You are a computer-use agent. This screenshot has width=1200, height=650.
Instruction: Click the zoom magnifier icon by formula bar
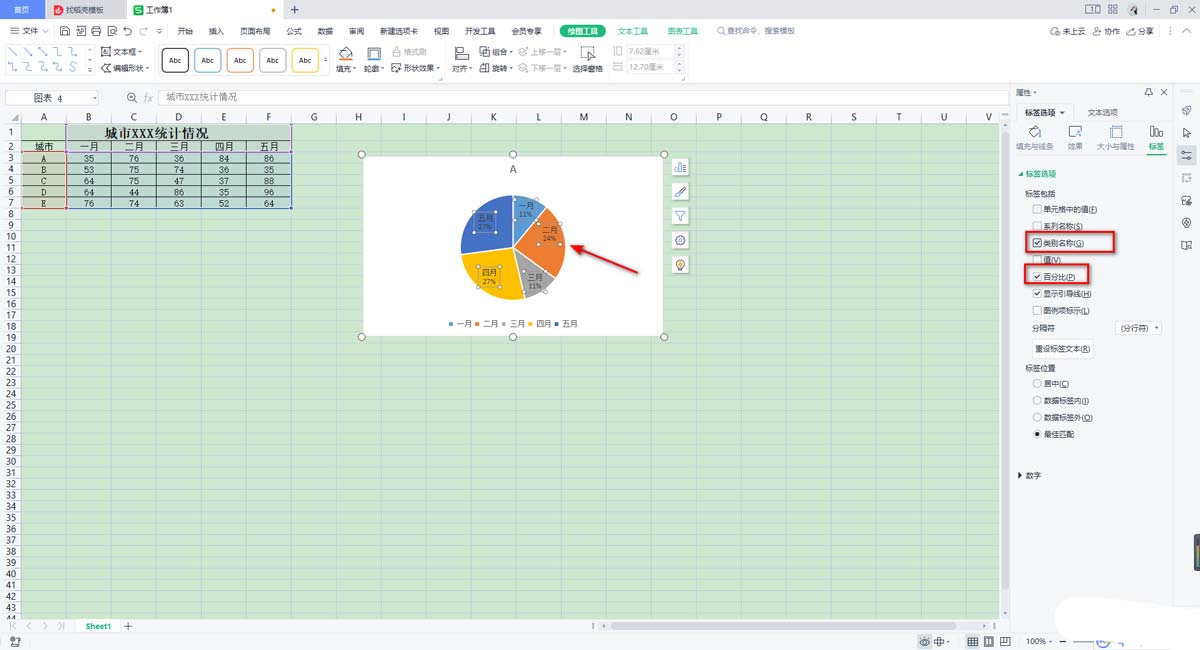pos(131,97)
